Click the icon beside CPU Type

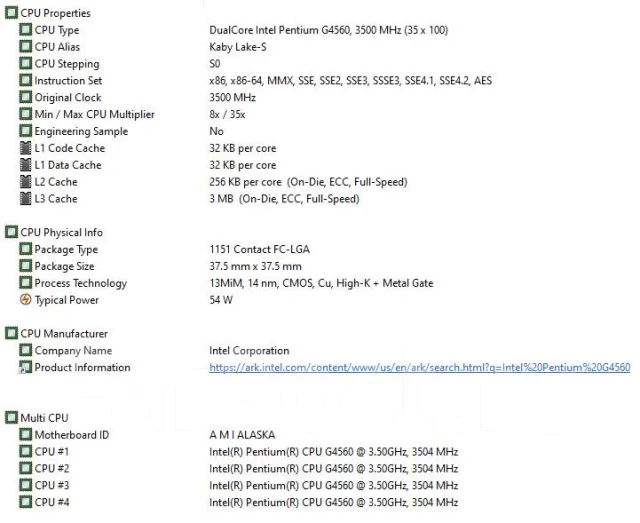point(25,30)
